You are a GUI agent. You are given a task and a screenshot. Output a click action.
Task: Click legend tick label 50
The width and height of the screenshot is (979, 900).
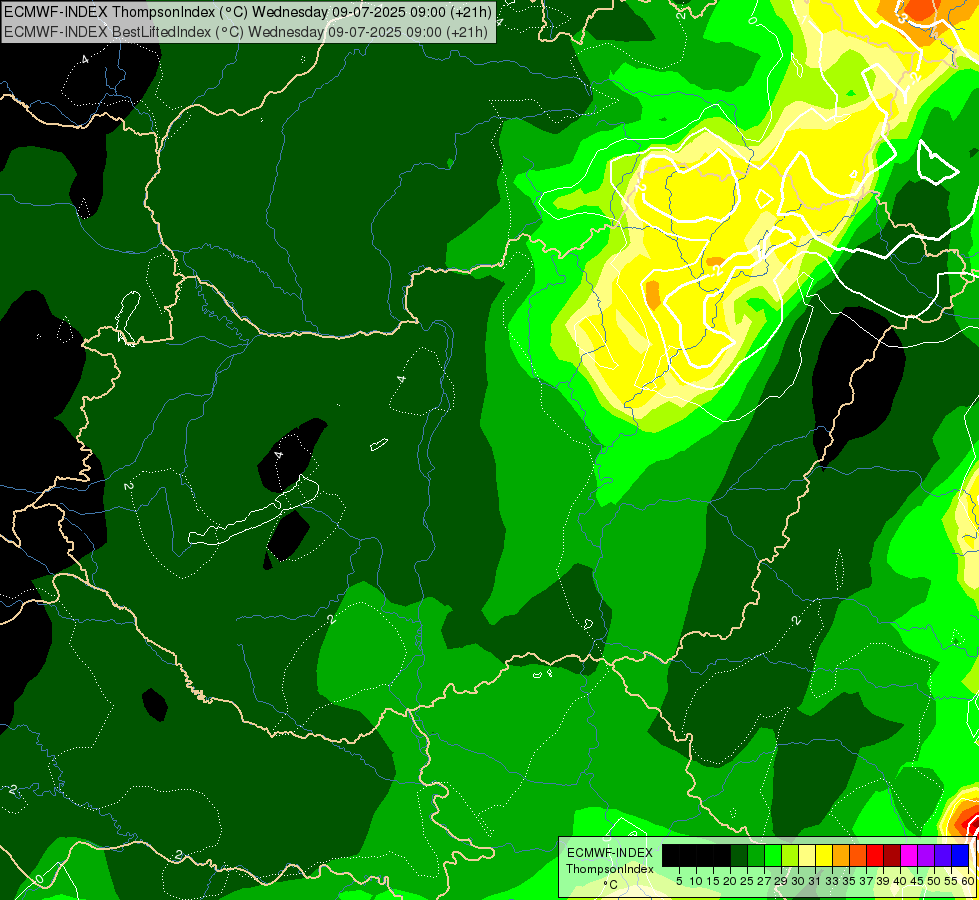pyautogui.click(x=935, y=881)
